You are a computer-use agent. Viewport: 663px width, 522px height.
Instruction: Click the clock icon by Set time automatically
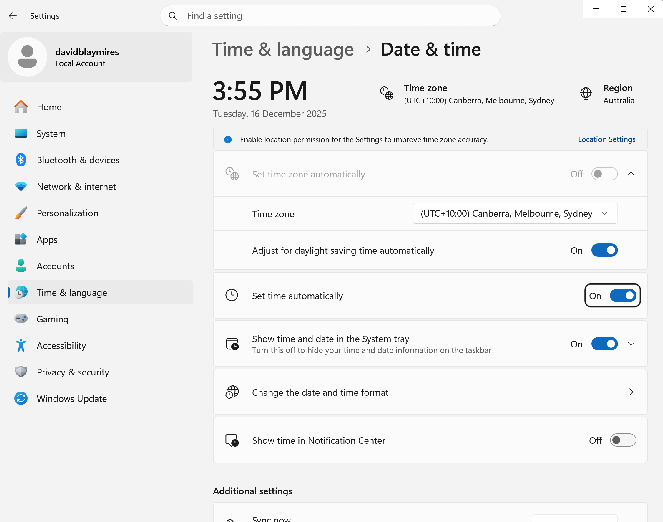(x=232, y=295)
